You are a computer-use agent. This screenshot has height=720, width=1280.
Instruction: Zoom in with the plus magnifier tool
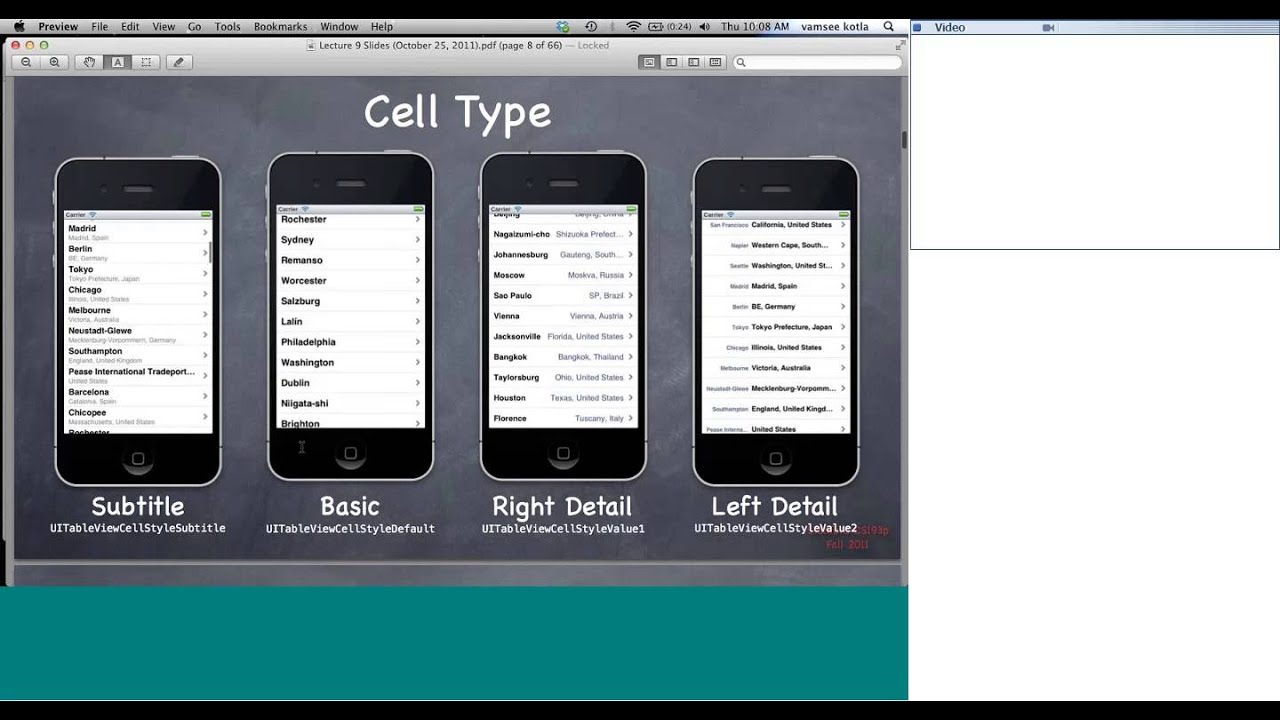pyautogui.click(x=54, y=62)
